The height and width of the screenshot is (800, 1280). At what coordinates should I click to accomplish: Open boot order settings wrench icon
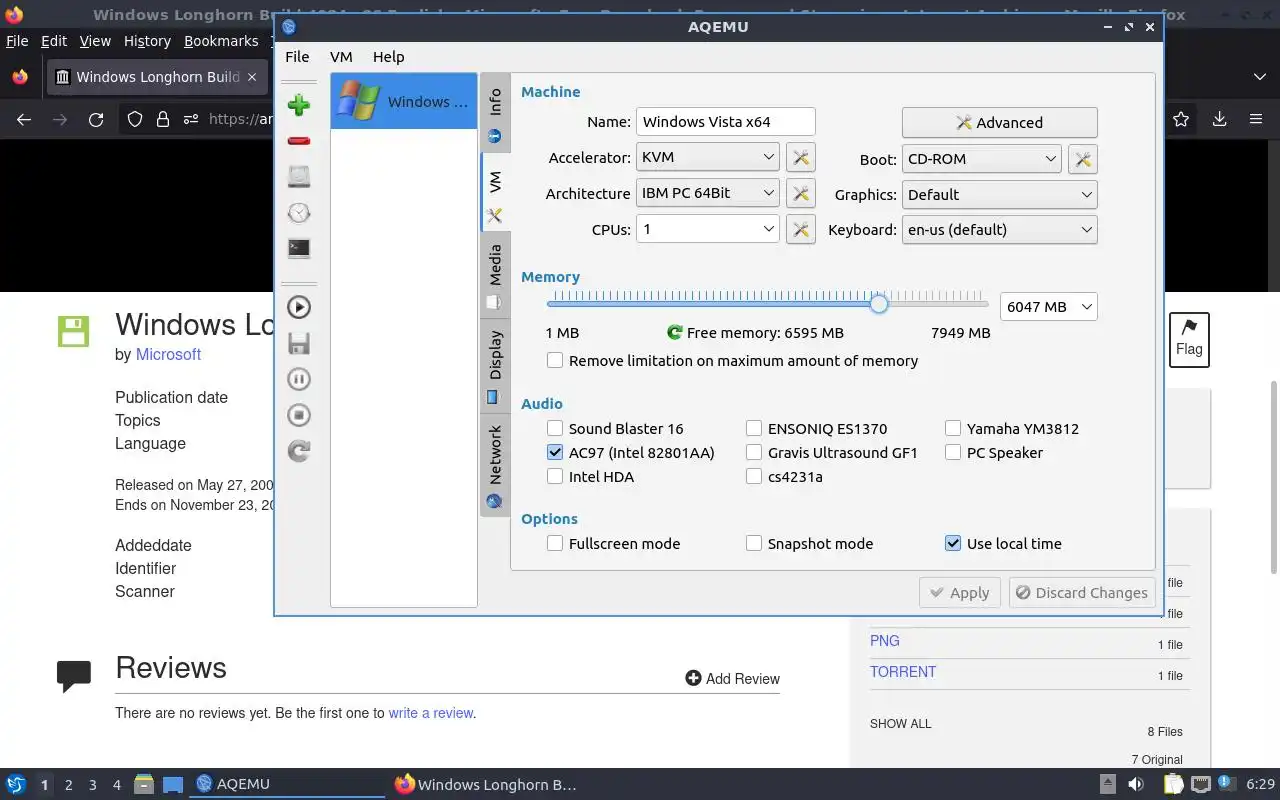(x=1082, y=158)
